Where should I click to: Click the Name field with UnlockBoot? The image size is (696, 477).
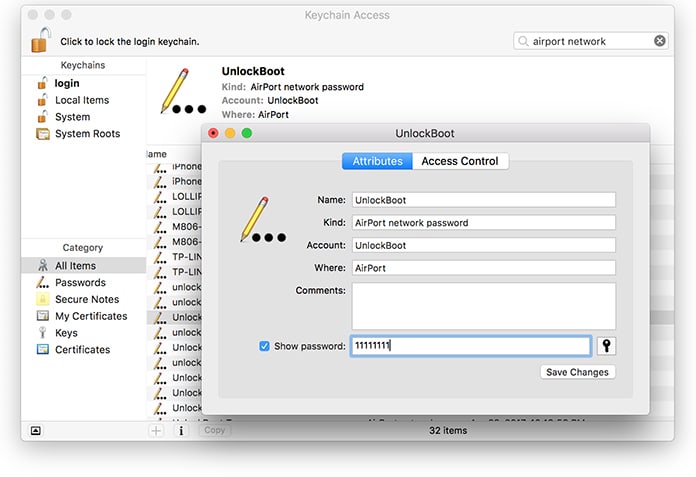tap(484, 200)
